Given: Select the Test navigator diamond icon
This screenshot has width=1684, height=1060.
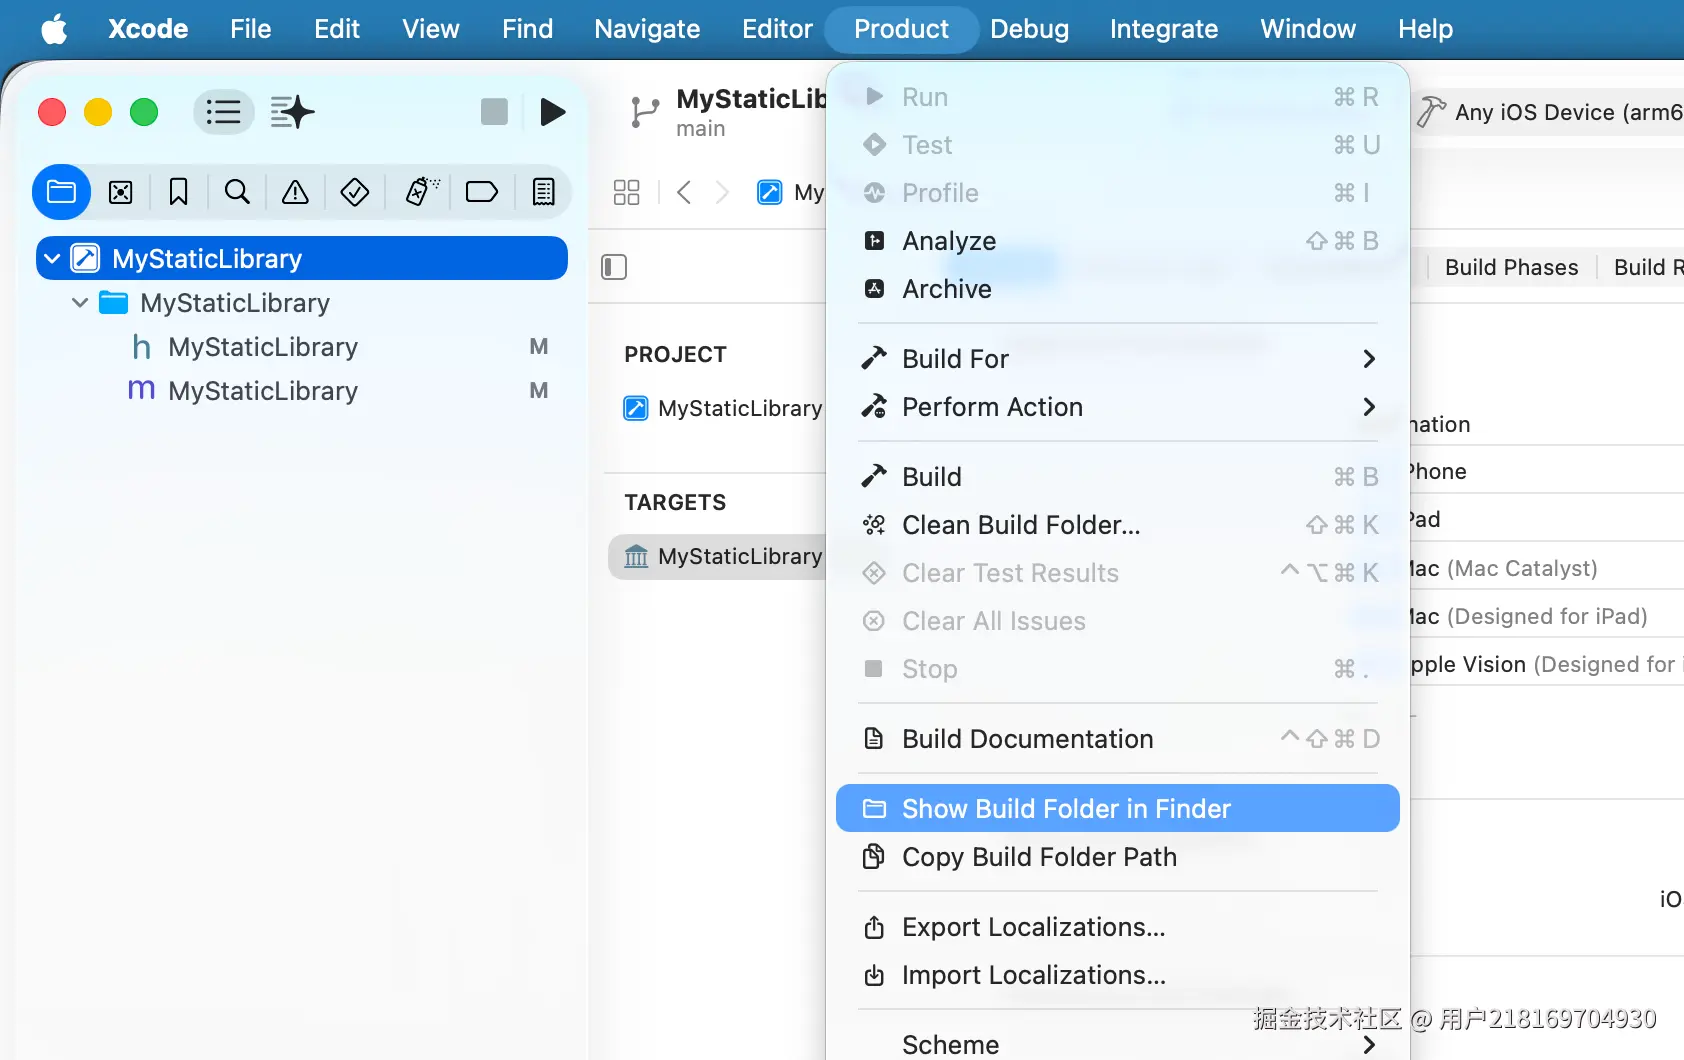Looking at the screenshot, I should (355, 192).
